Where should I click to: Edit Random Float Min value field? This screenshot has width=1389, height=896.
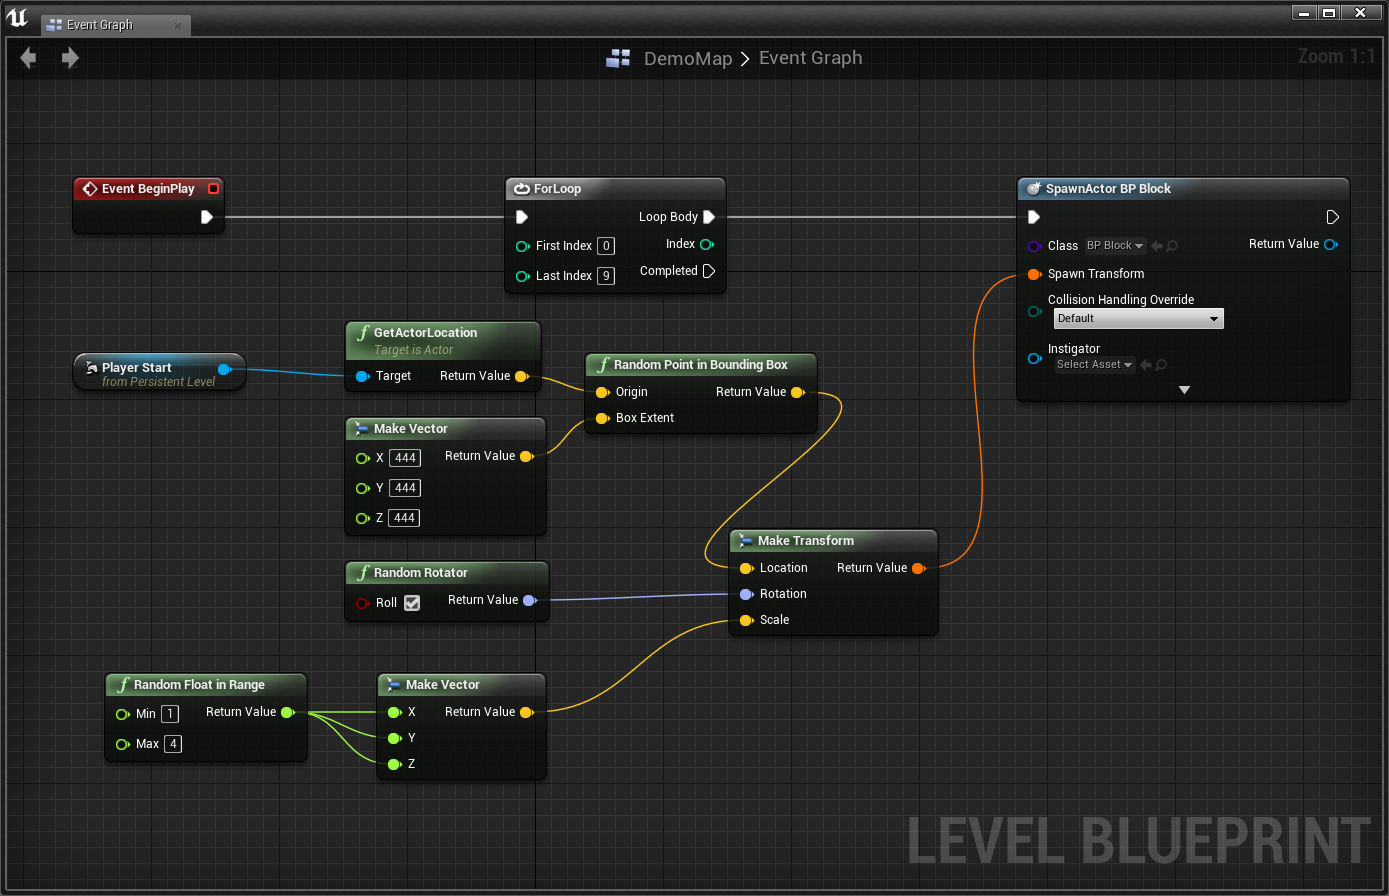(x=170, y=714)
